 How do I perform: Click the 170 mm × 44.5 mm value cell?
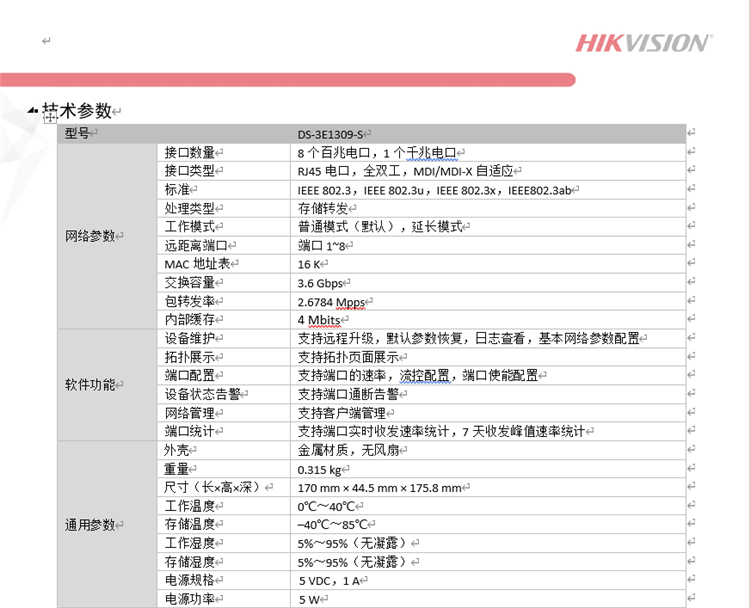(x=488, y=487)
